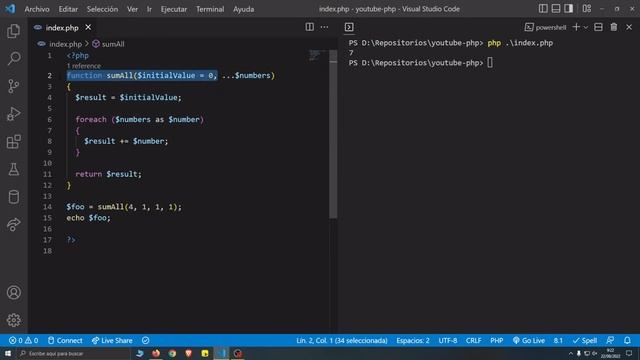
Task: Open the Ver menu
Action: coord(132,9)
